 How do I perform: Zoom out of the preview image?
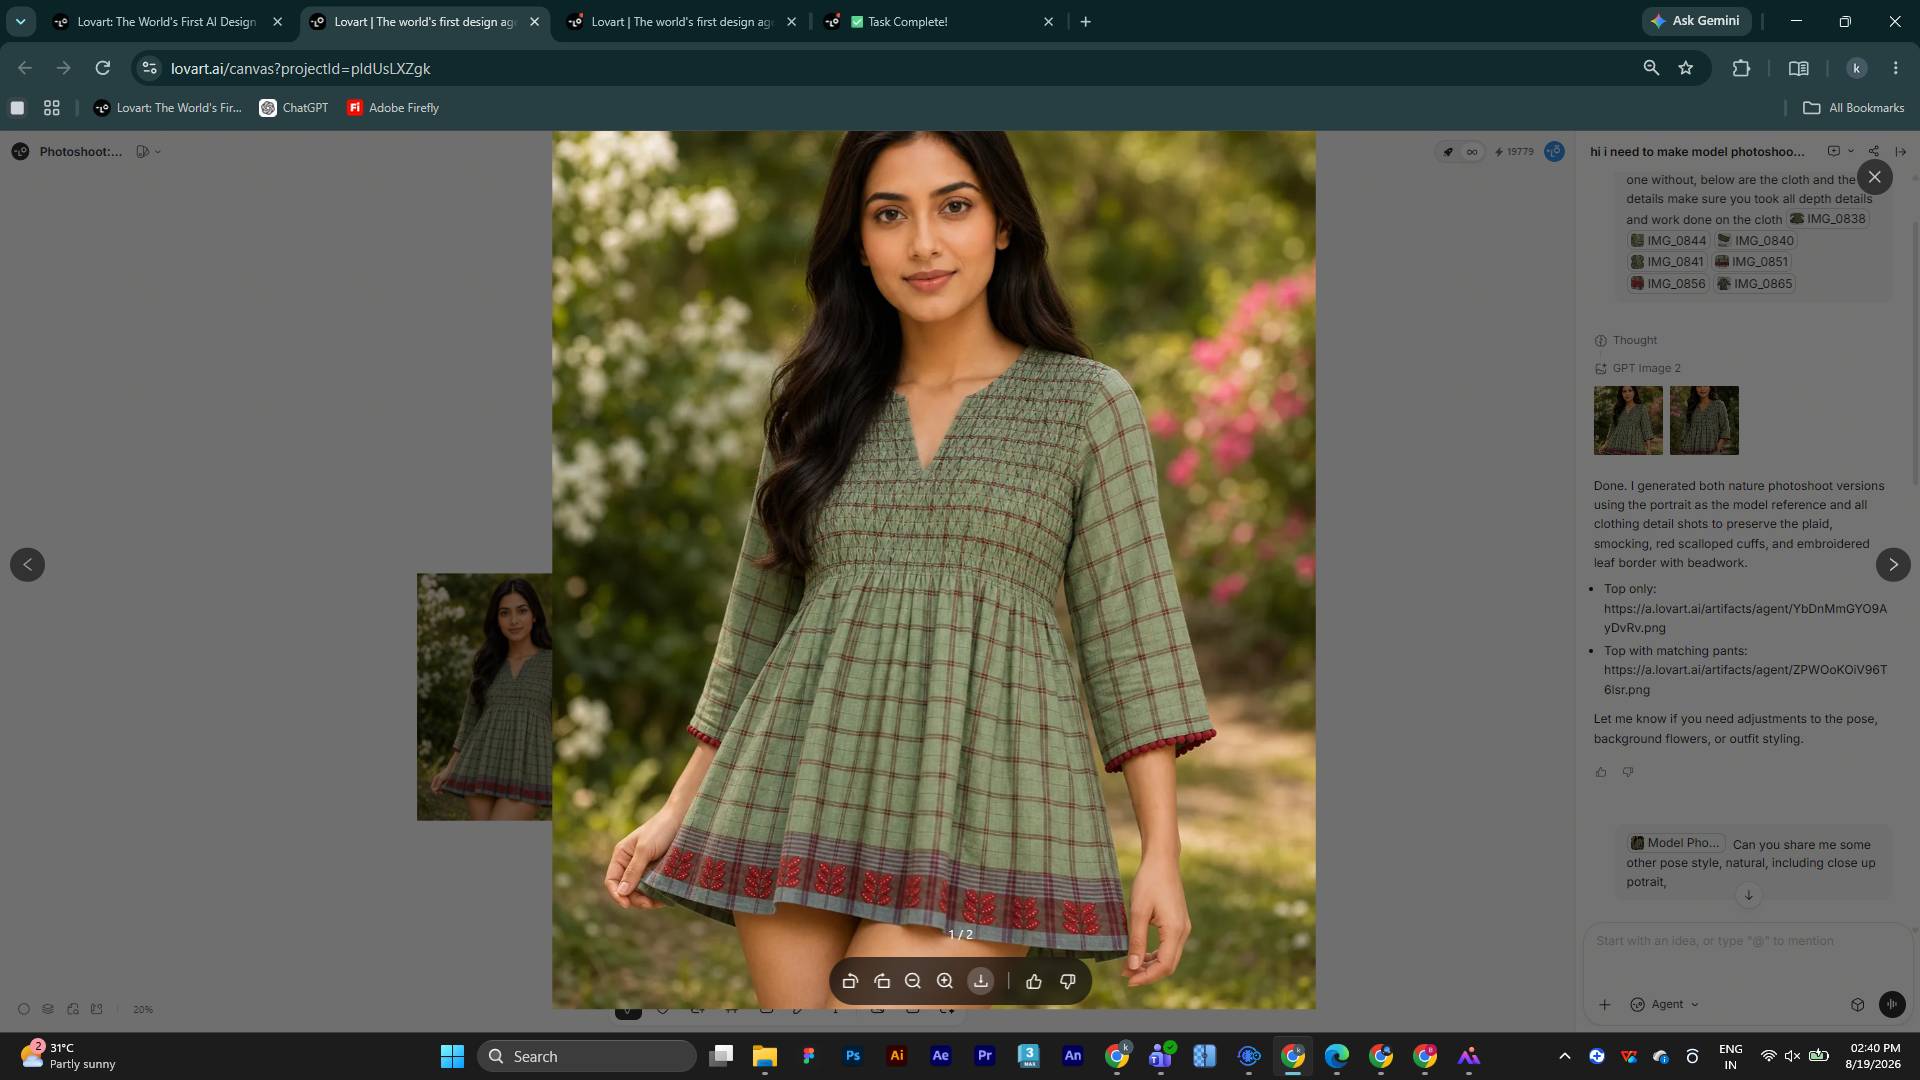[x=912, y=981]
